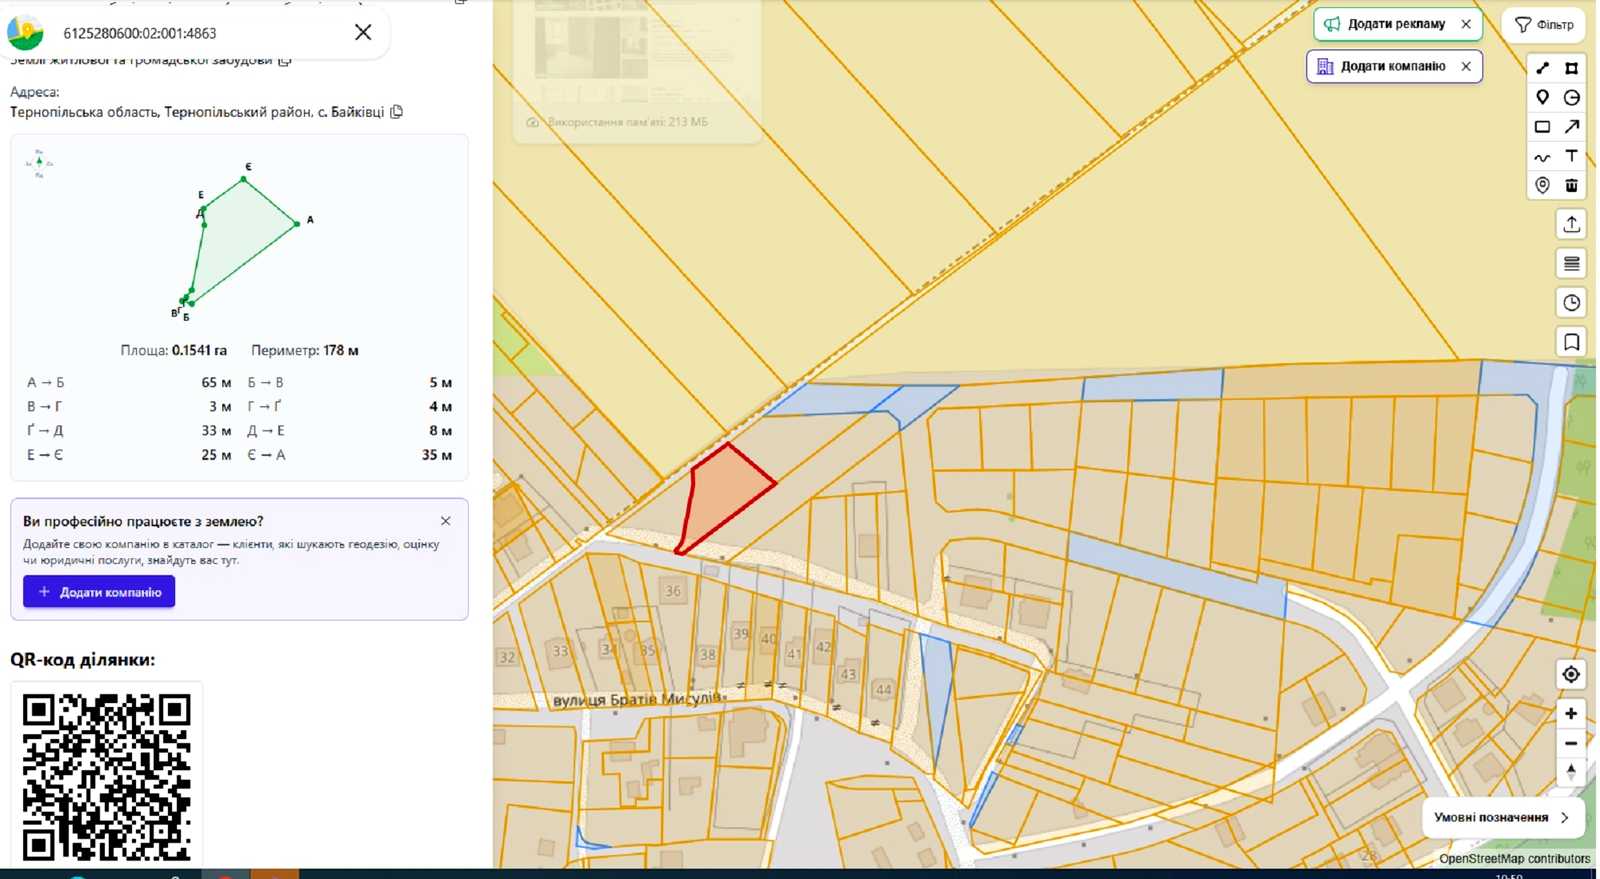1600x879 pixels.
Task: Open the upload/export map button
Action: tap(1572, 224)
